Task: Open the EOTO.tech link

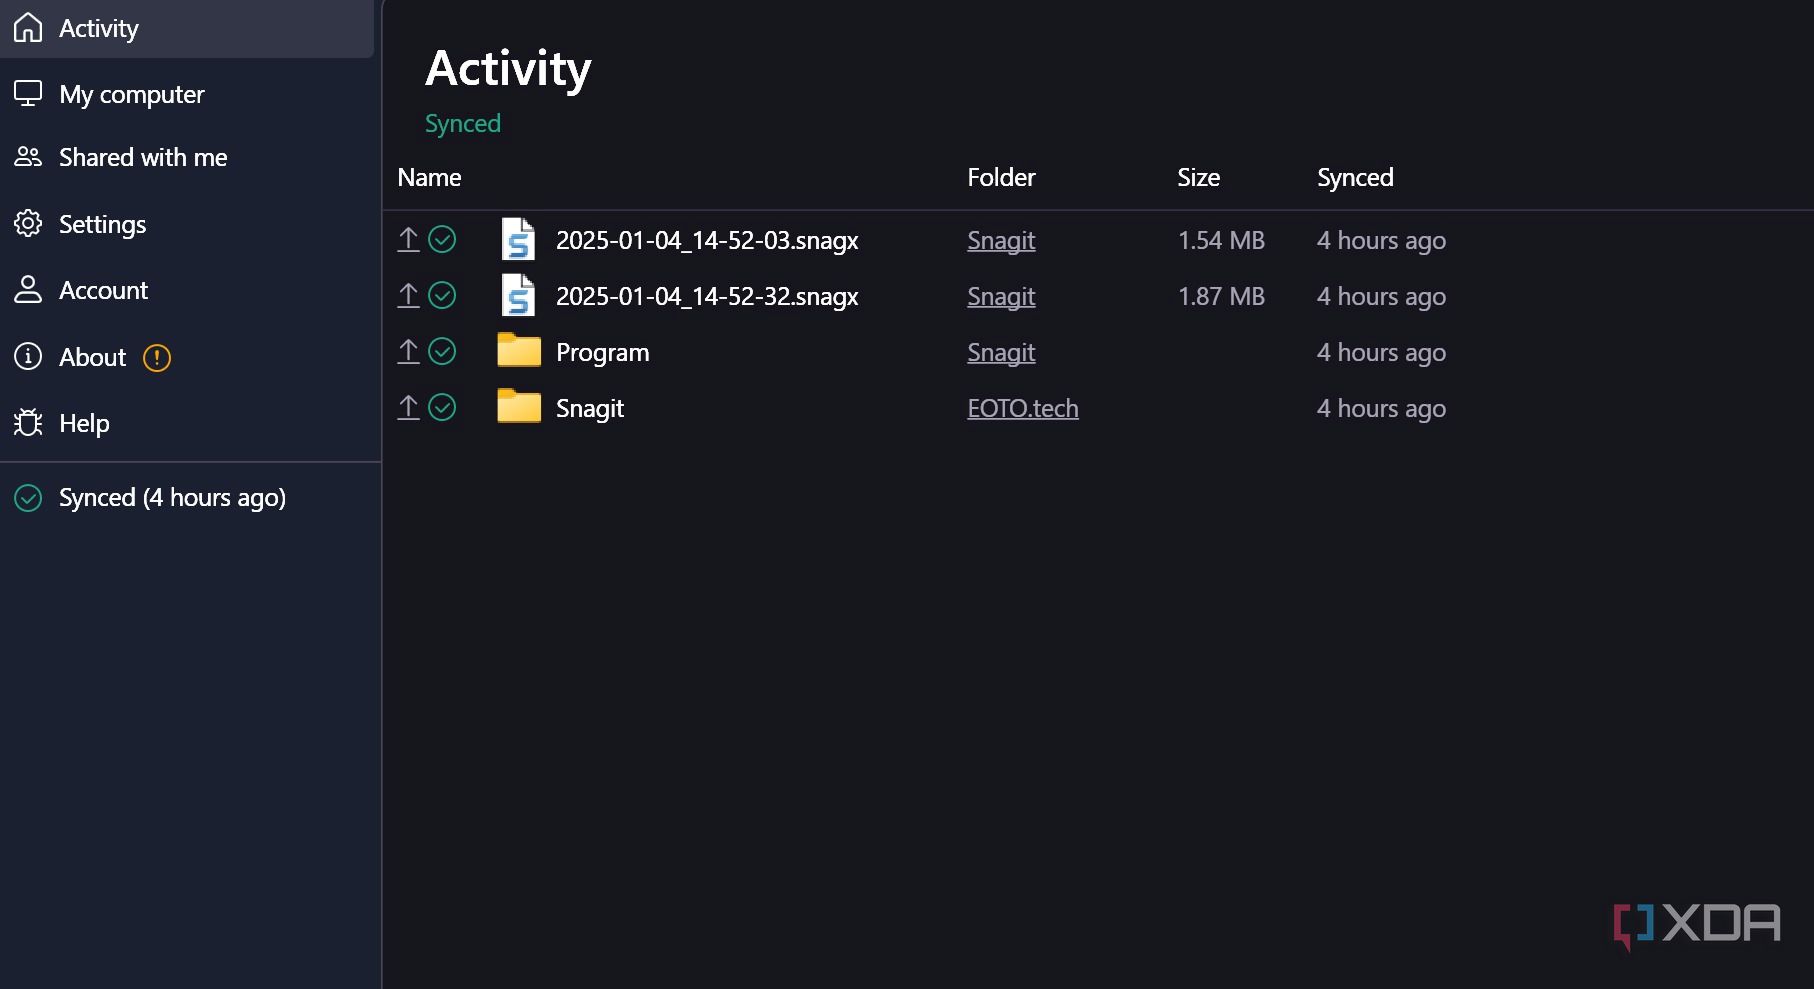Action: pyautogui.click(x=1022, y=407)
